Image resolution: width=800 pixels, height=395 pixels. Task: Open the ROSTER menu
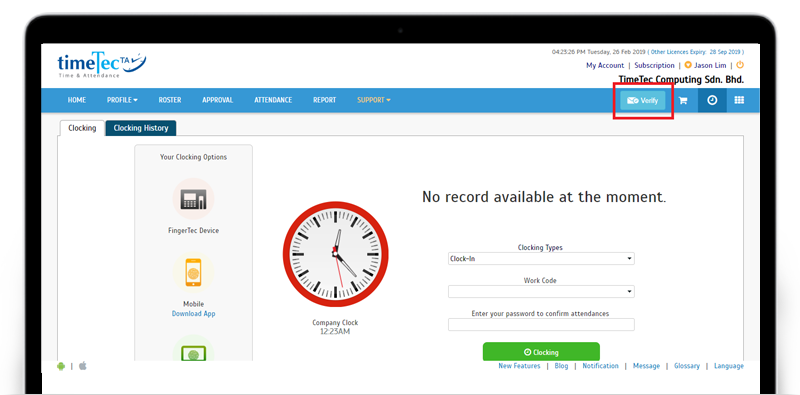(170, 100)
